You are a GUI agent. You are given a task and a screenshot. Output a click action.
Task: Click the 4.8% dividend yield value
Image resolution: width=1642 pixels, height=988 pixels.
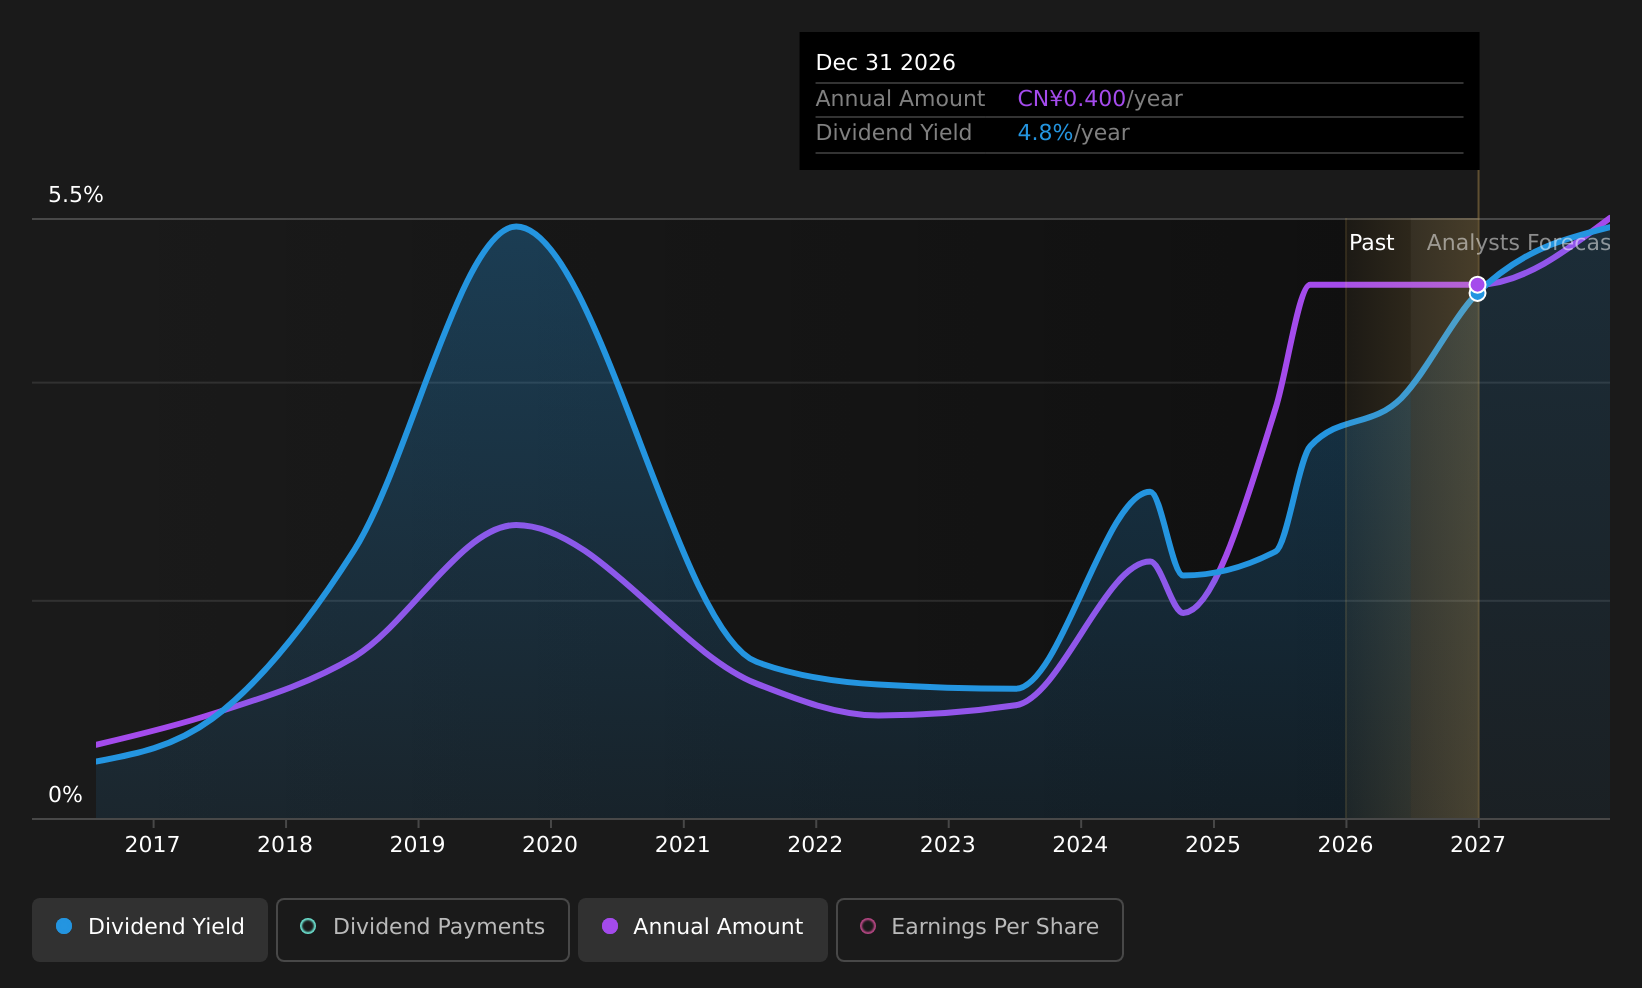tap(1045, 133)
